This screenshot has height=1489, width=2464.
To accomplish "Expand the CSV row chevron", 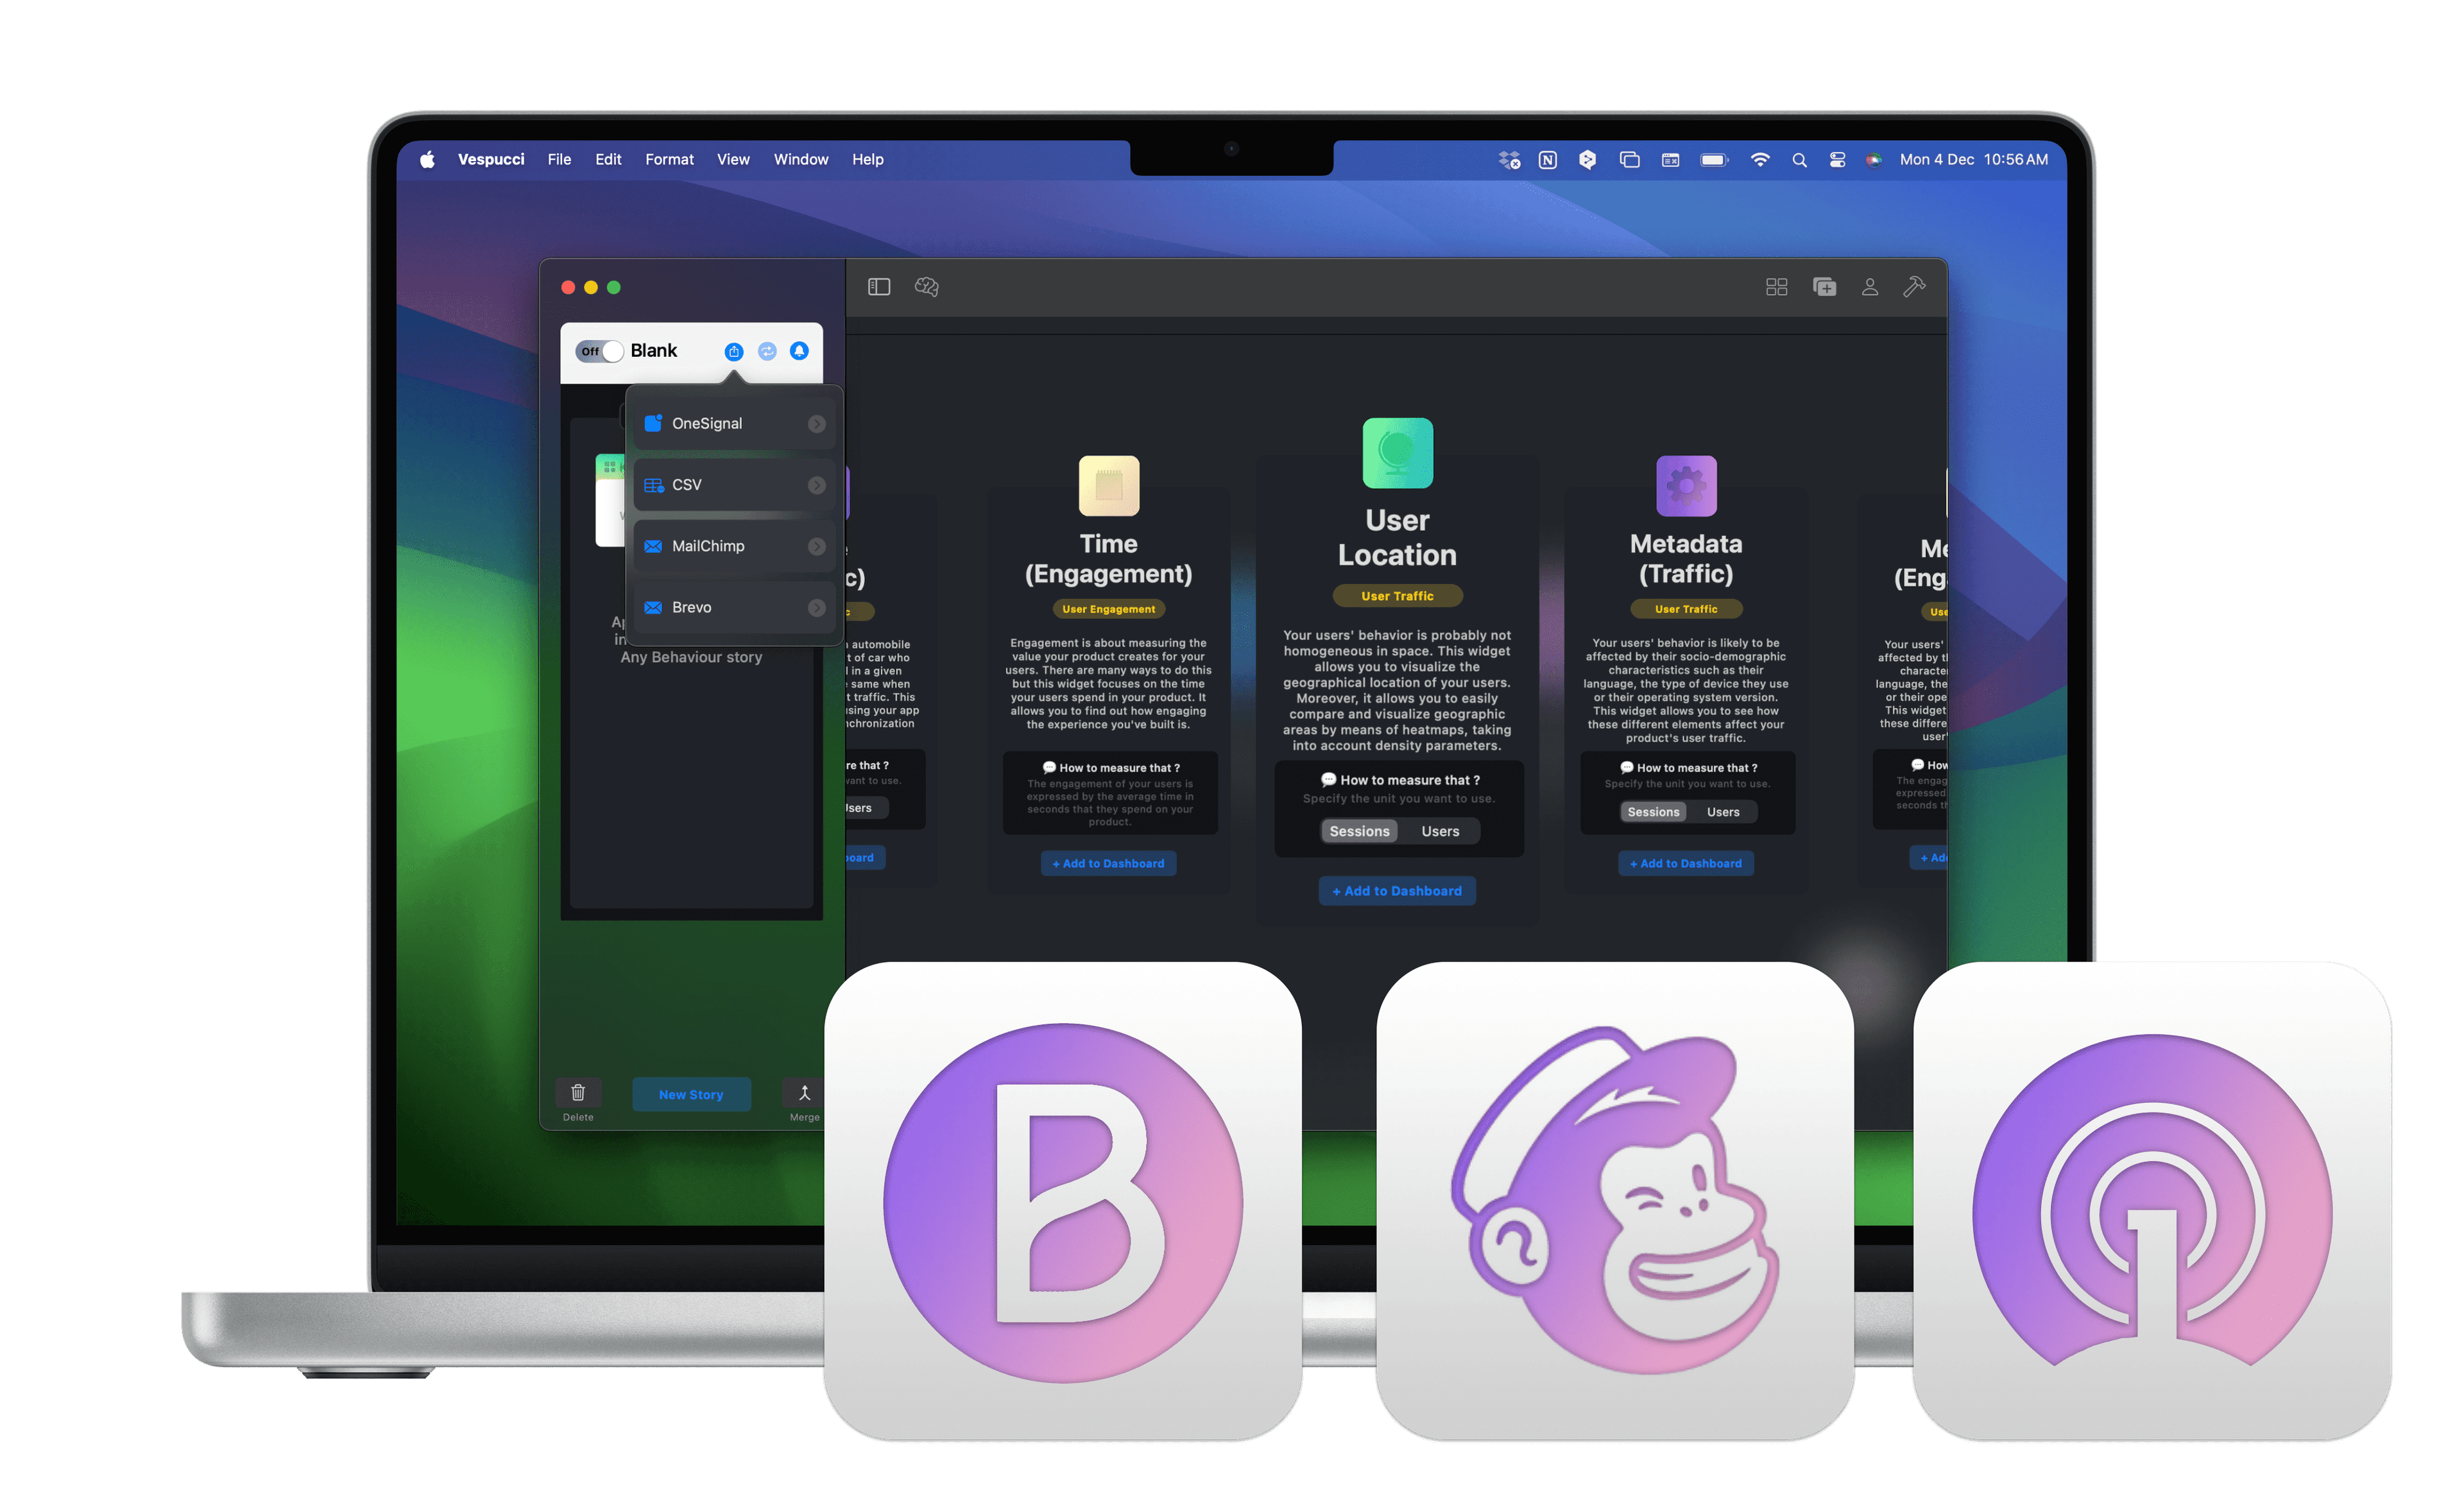I will pos(817,485).
